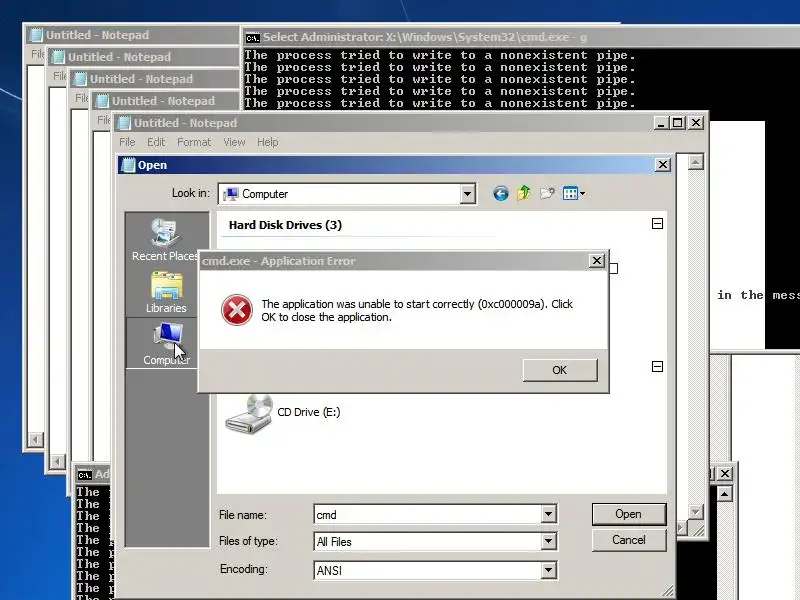Click Cancel in the Open dialog
Viewport: 800px width, 600px height.
click(x=629, y=540)
